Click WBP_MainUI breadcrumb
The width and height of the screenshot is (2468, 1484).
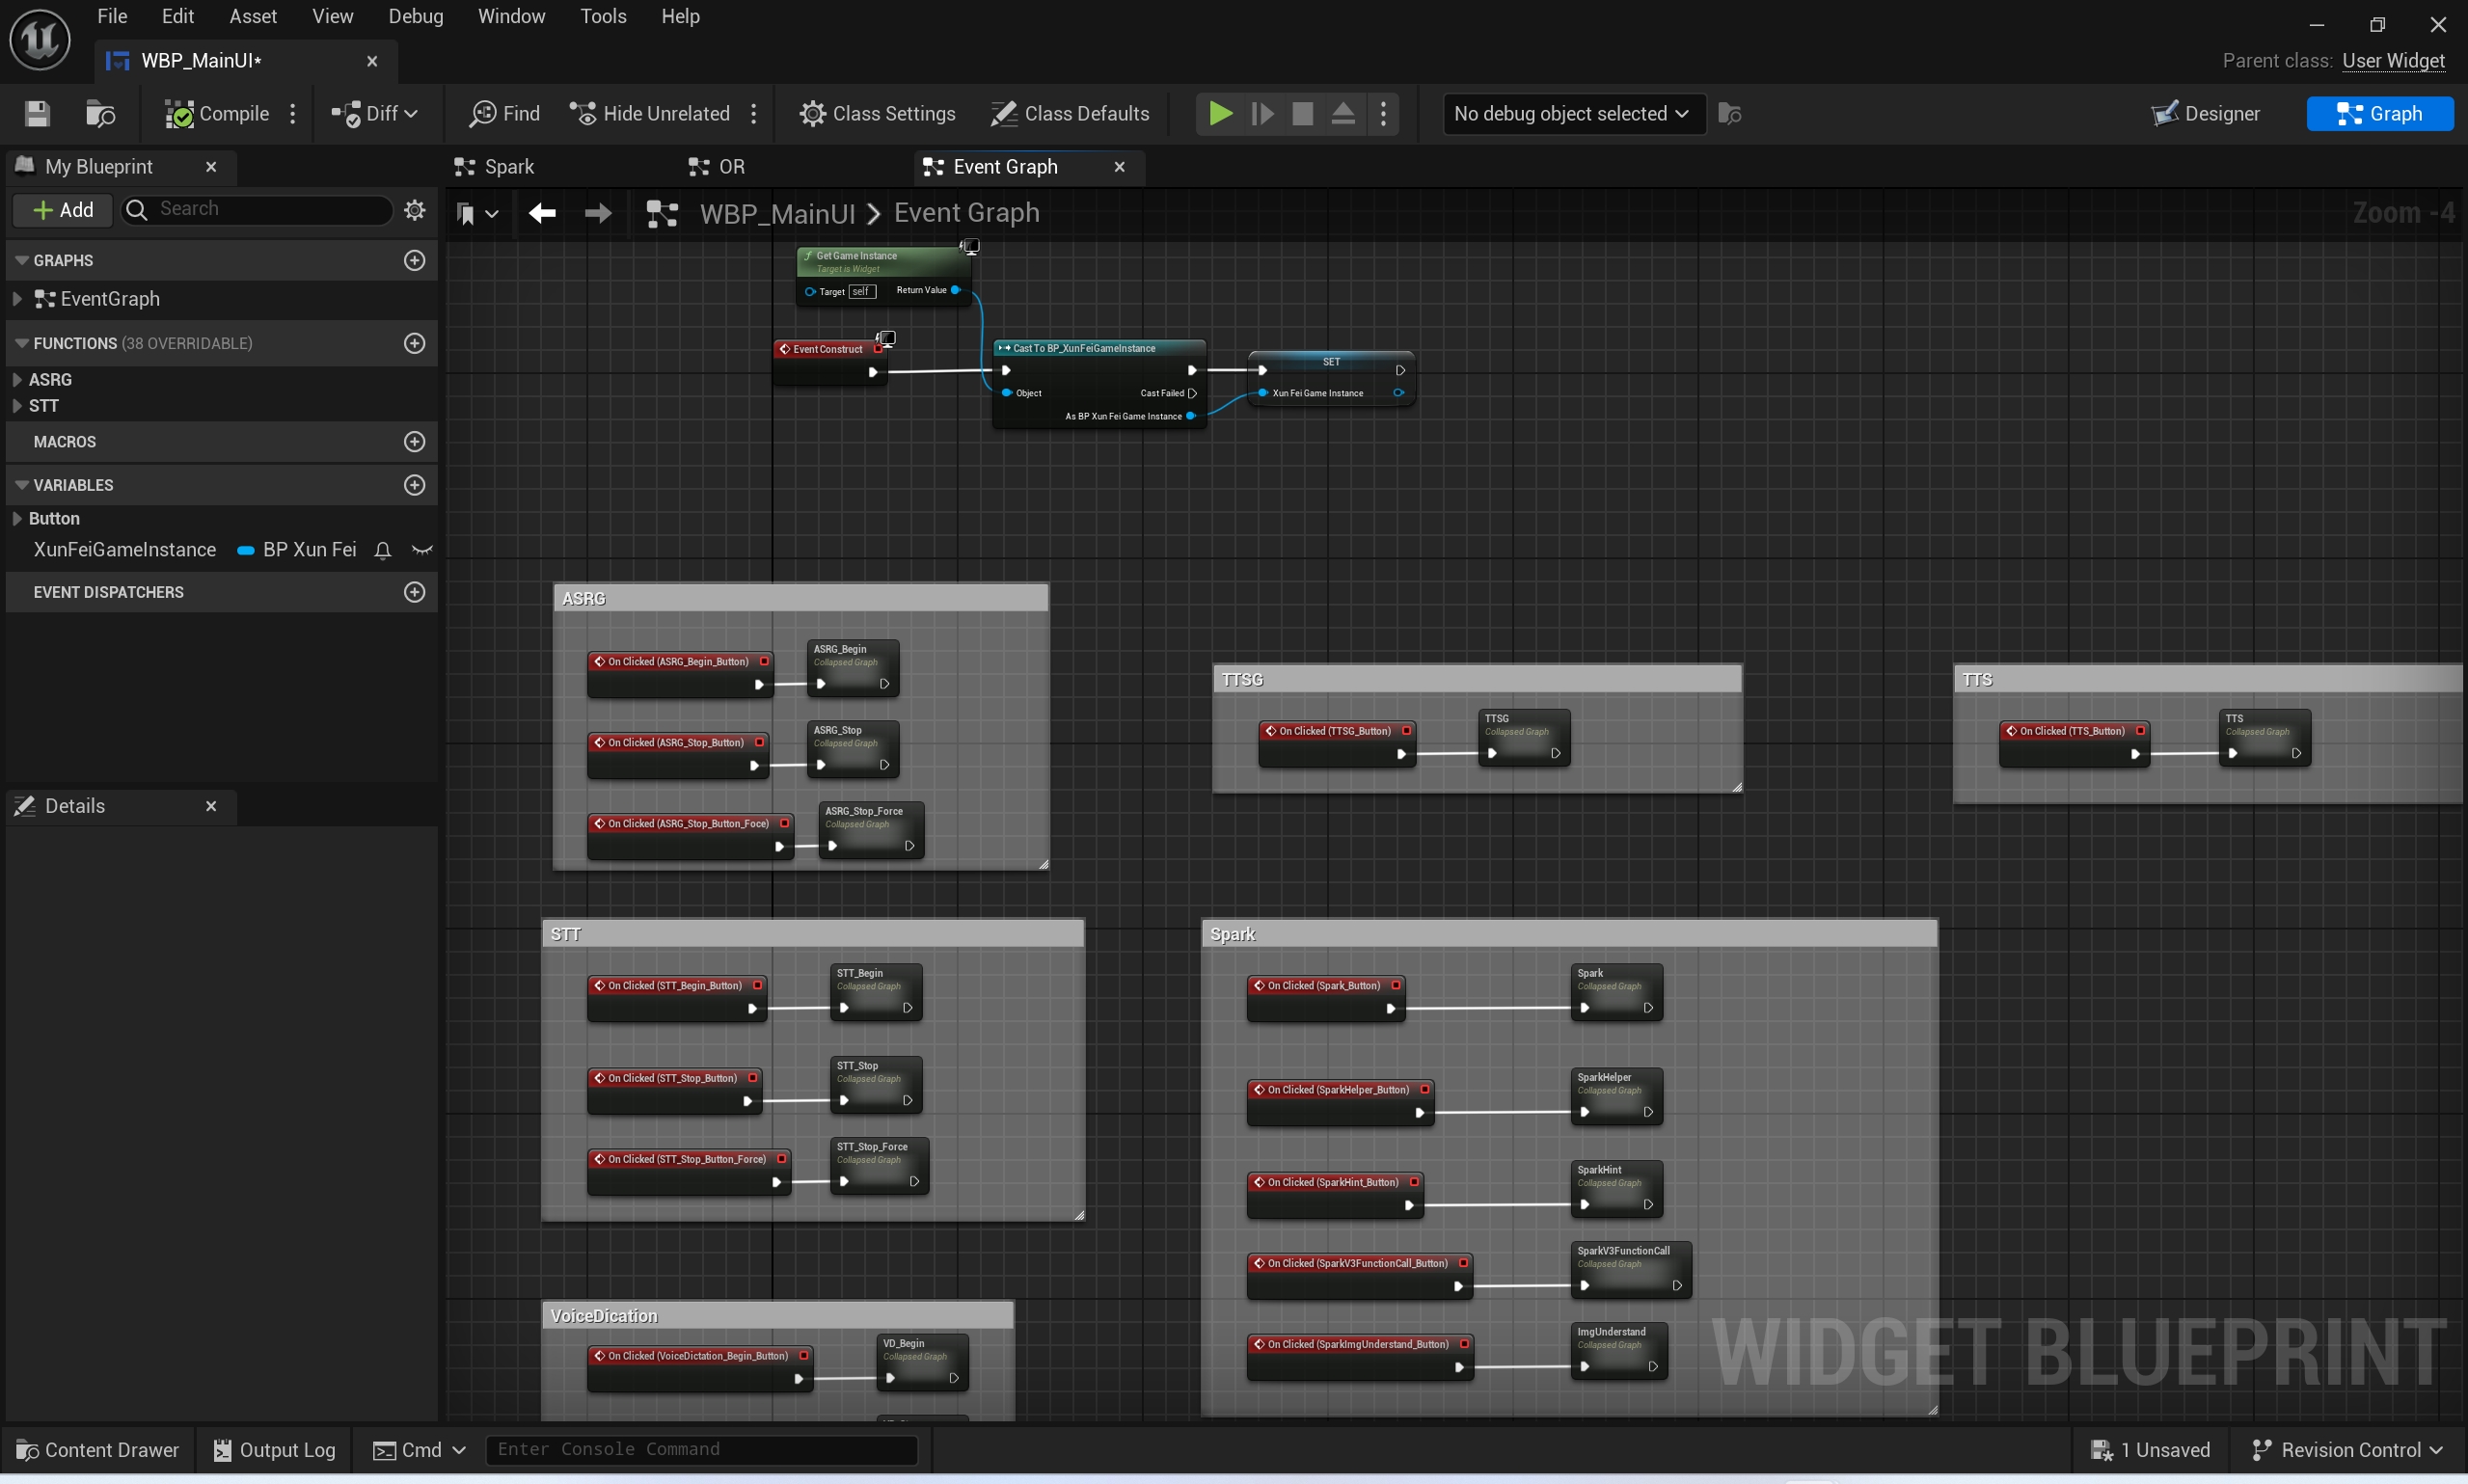tap(777, 214)
